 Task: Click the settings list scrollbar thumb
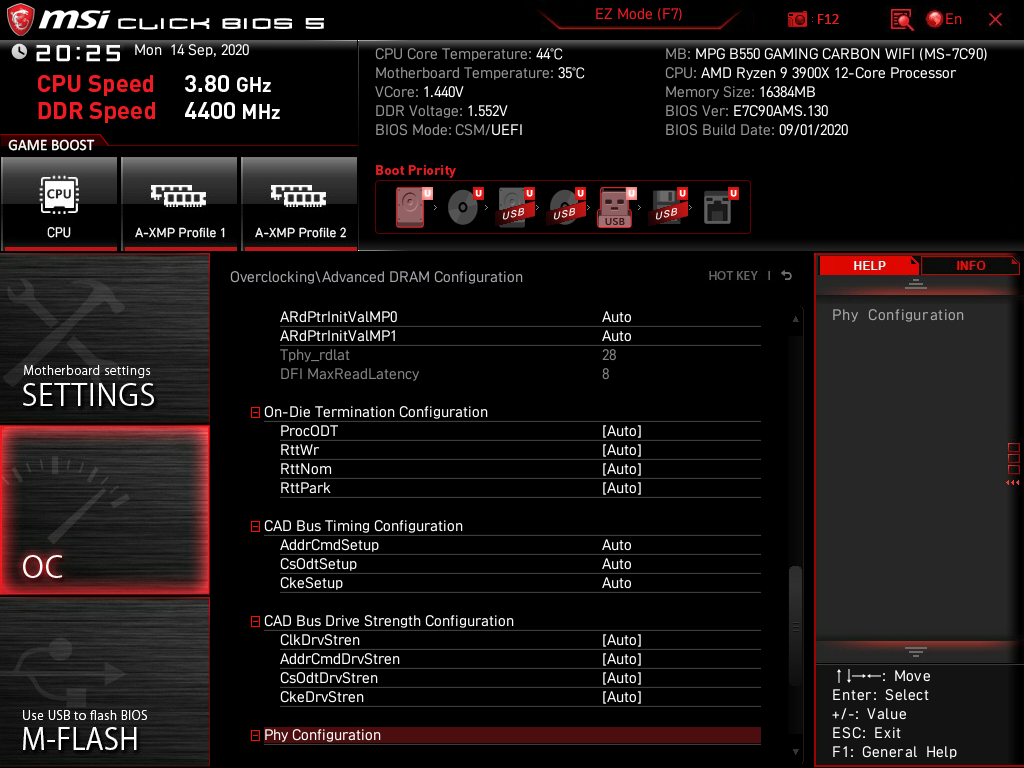[x=795, y=626]
